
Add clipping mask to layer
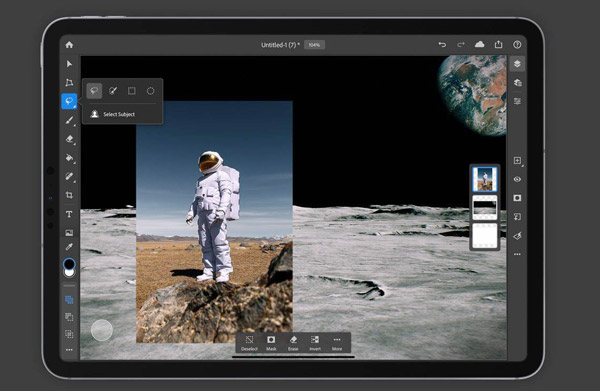click(517, 217)
